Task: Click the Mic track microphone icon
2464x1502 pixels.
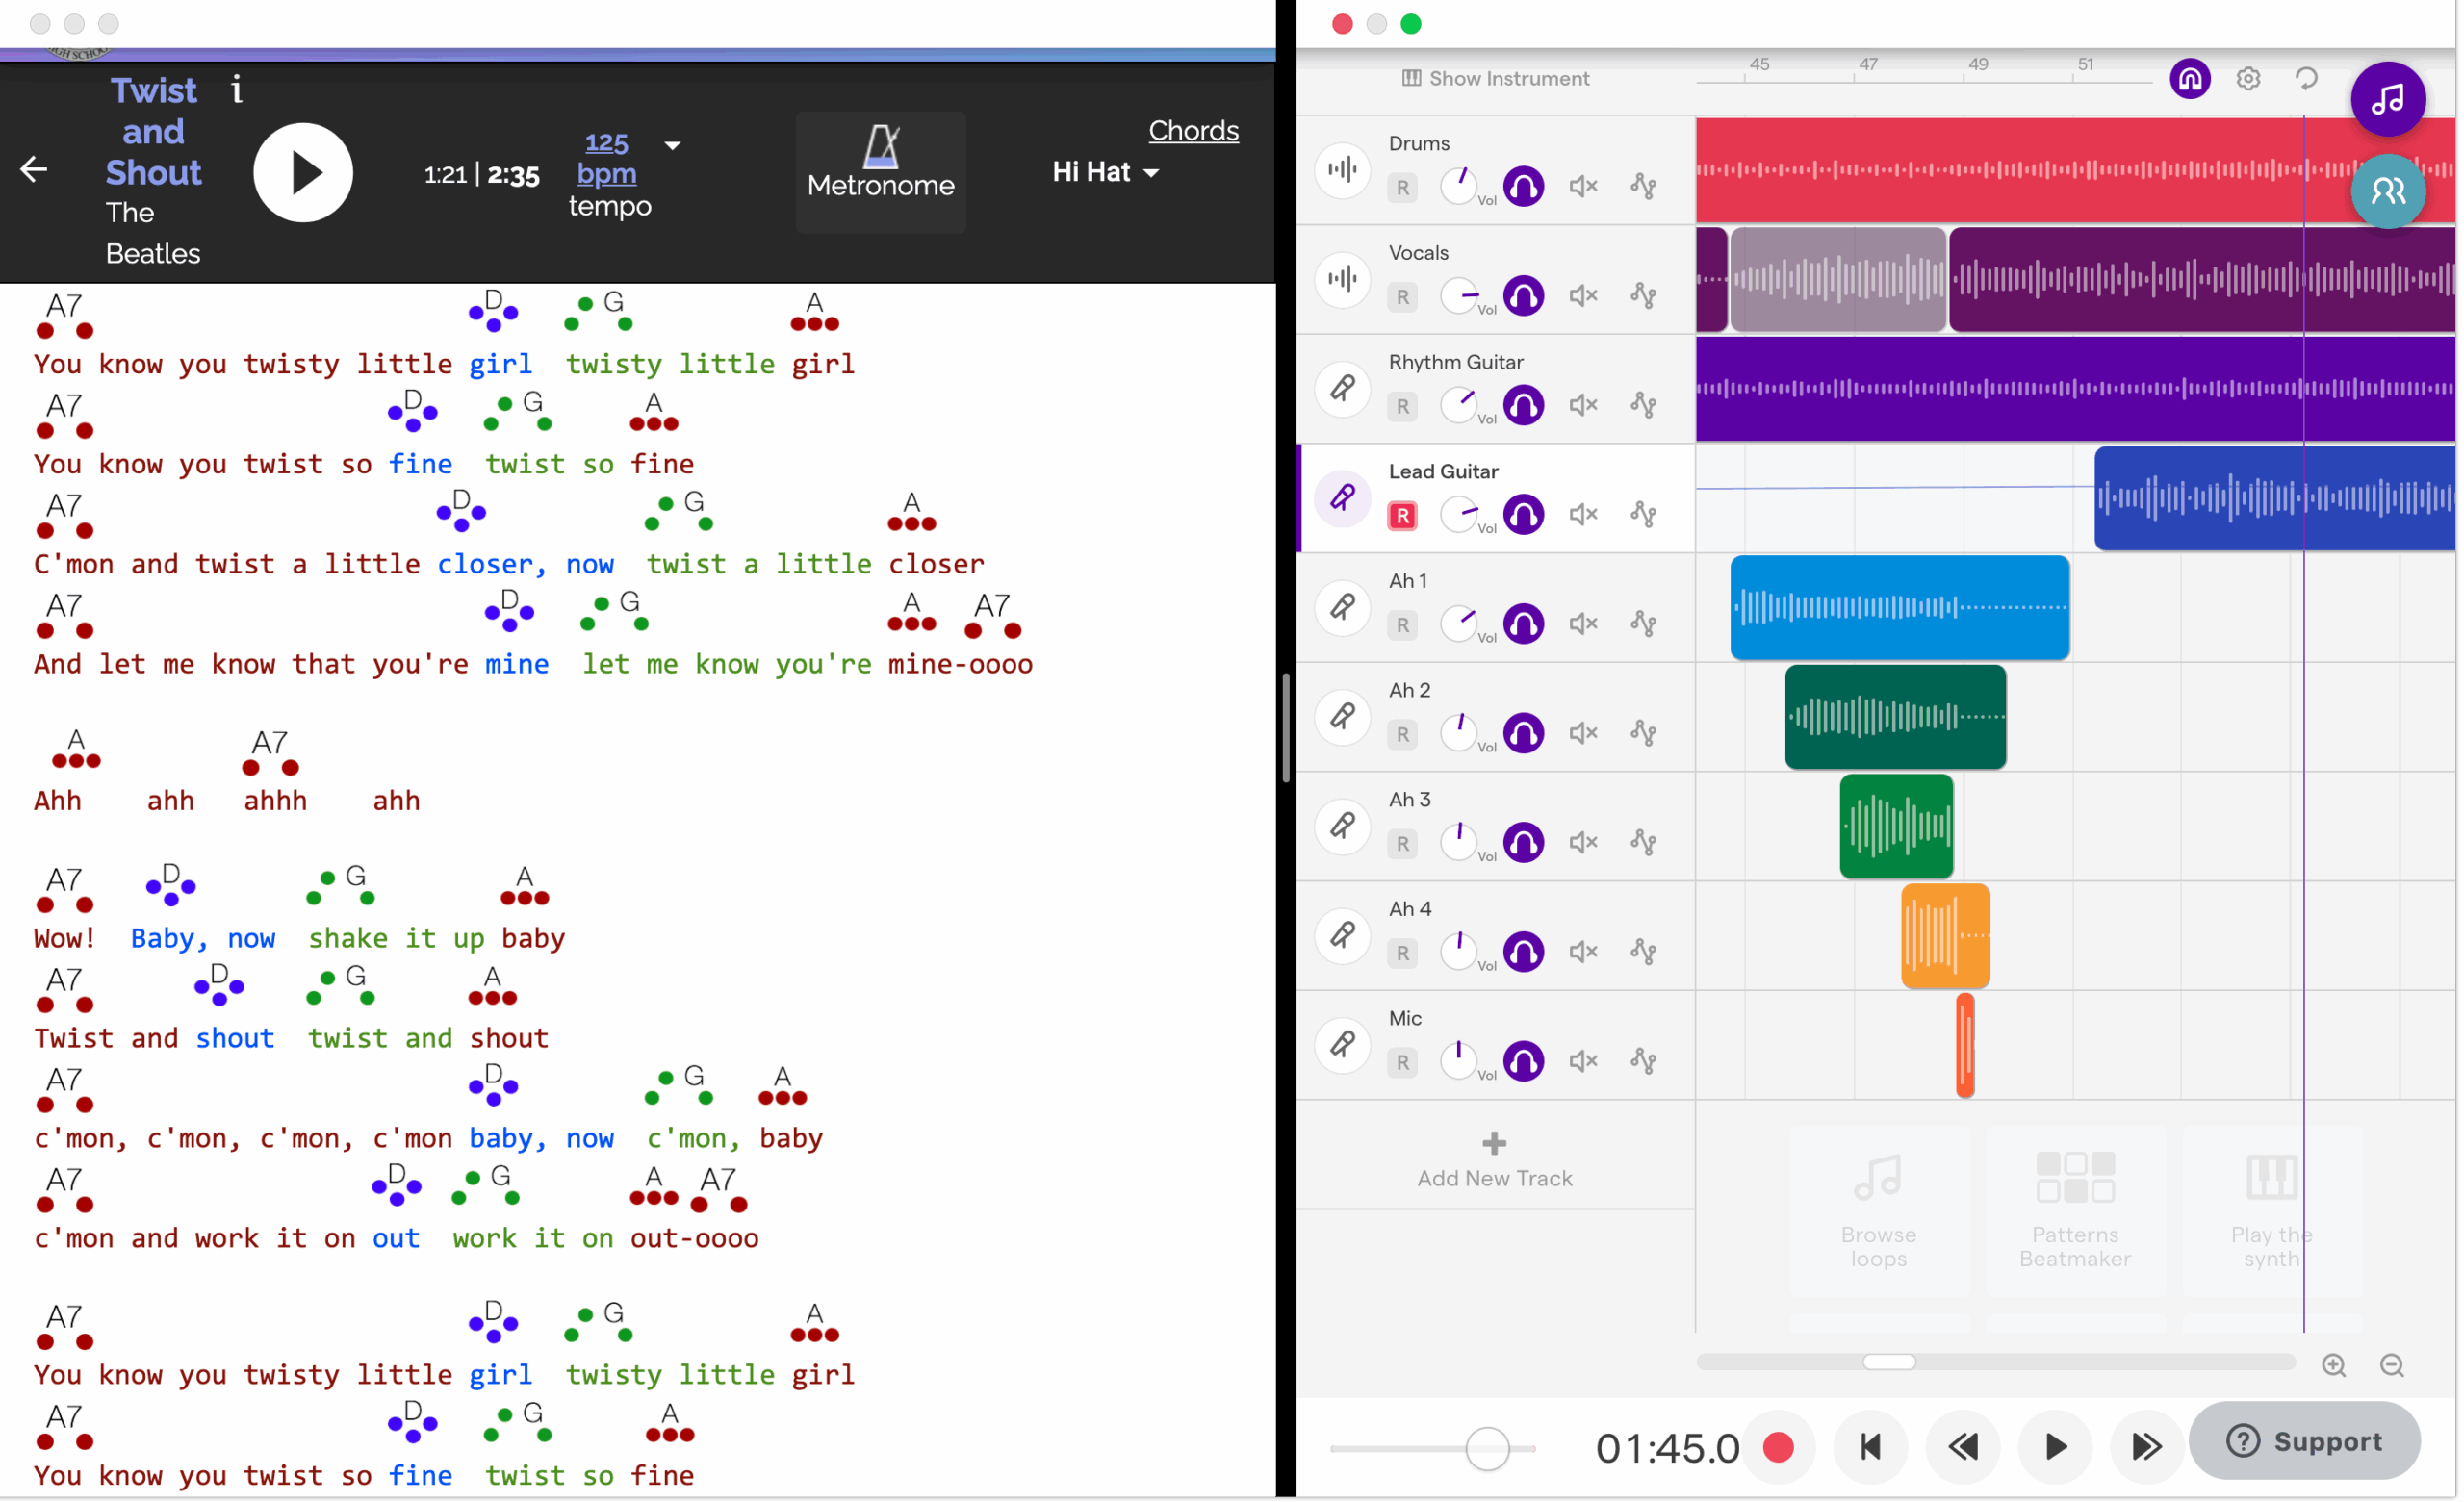Action: (x=1342, y=1044)
